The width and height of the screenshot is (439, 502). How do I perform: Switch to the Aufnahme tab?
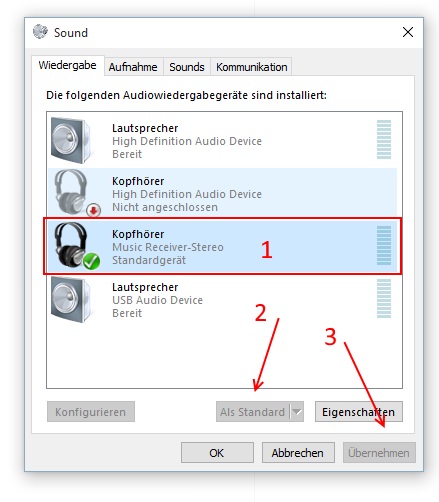click(x=133, y=67)
